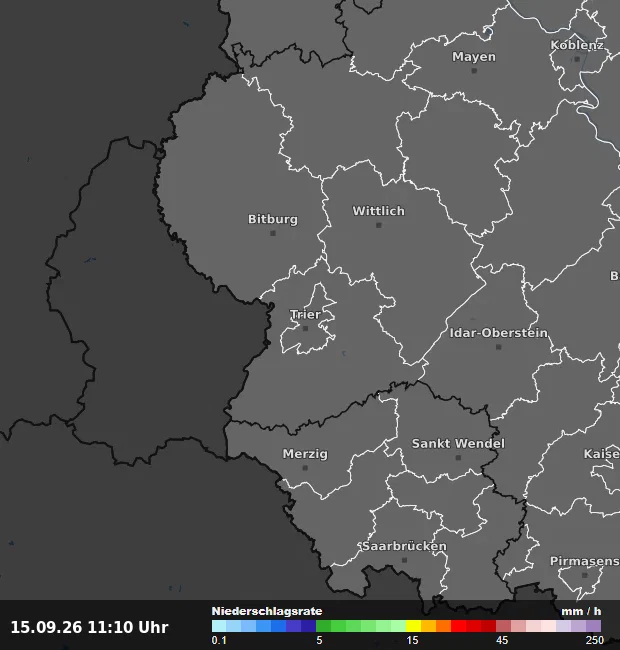Click the Sankt Wendel city marker

point(458,458)
